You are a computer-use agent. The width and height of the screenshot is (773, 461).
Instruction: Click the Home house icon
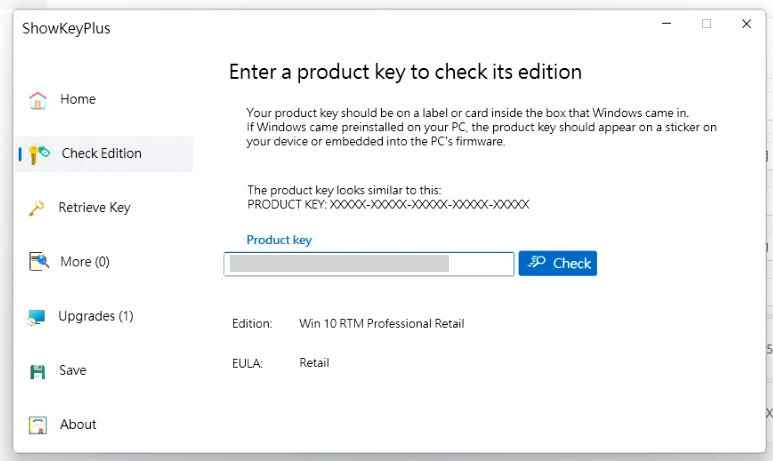(x=38, y=100)
